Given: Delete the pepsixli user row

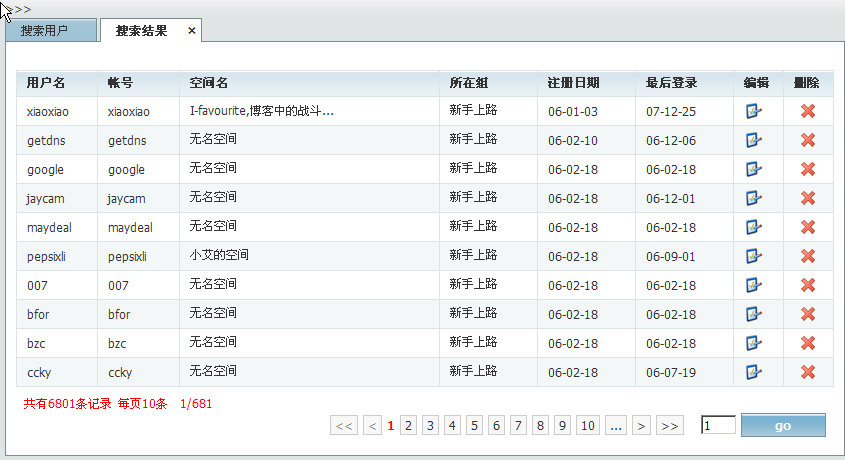Looking at the screenshot, I should pyautogui.click(x=808, y=256).
